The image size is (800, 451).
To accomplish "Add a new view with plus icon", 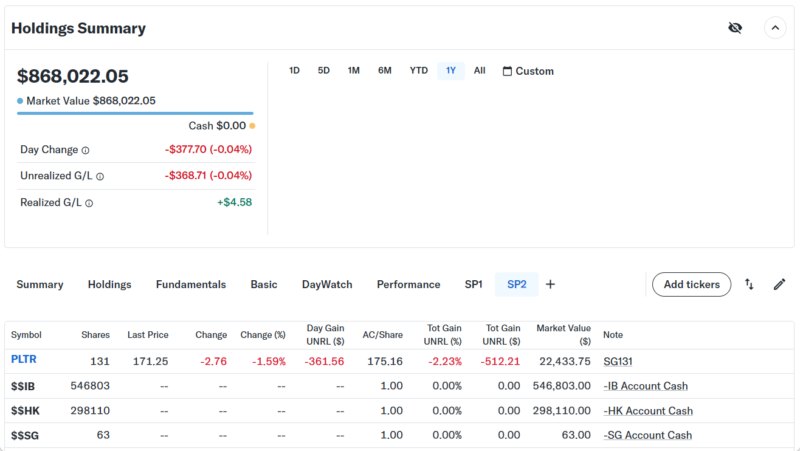I will (550, 285).
